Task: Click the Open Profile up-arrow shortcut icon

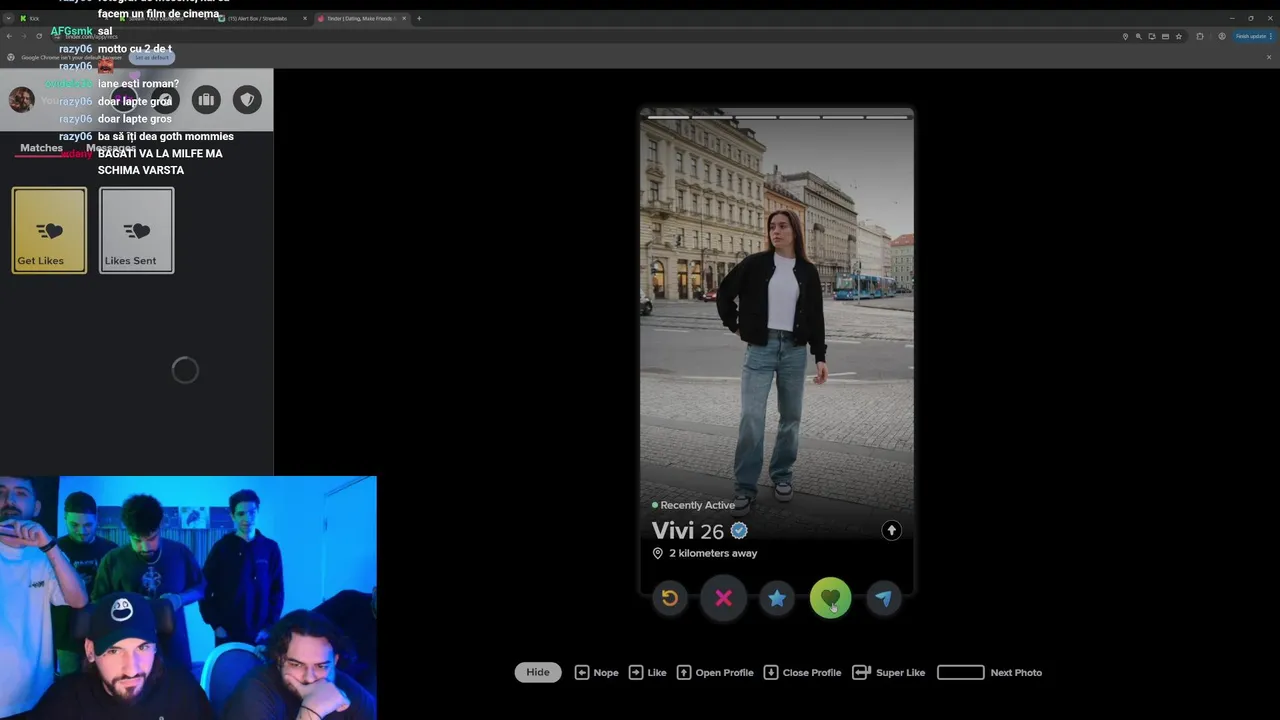Action: point(684,672)
